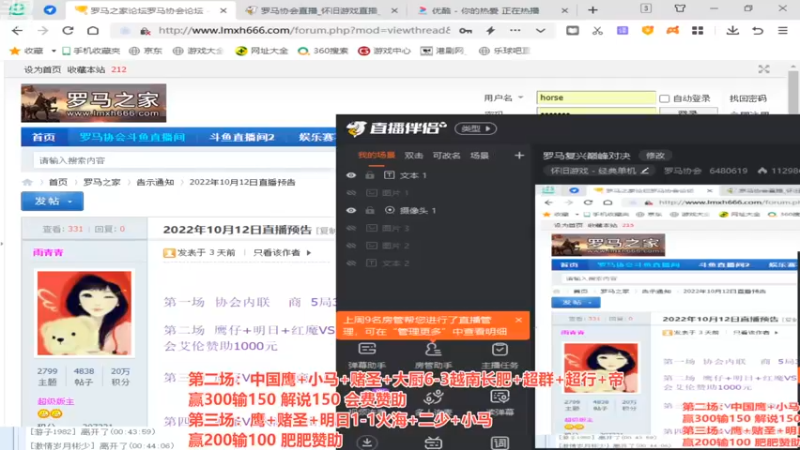Screen dimensions: 800x450
Task: Open the browser home page icon
Action: click(93, 31)
